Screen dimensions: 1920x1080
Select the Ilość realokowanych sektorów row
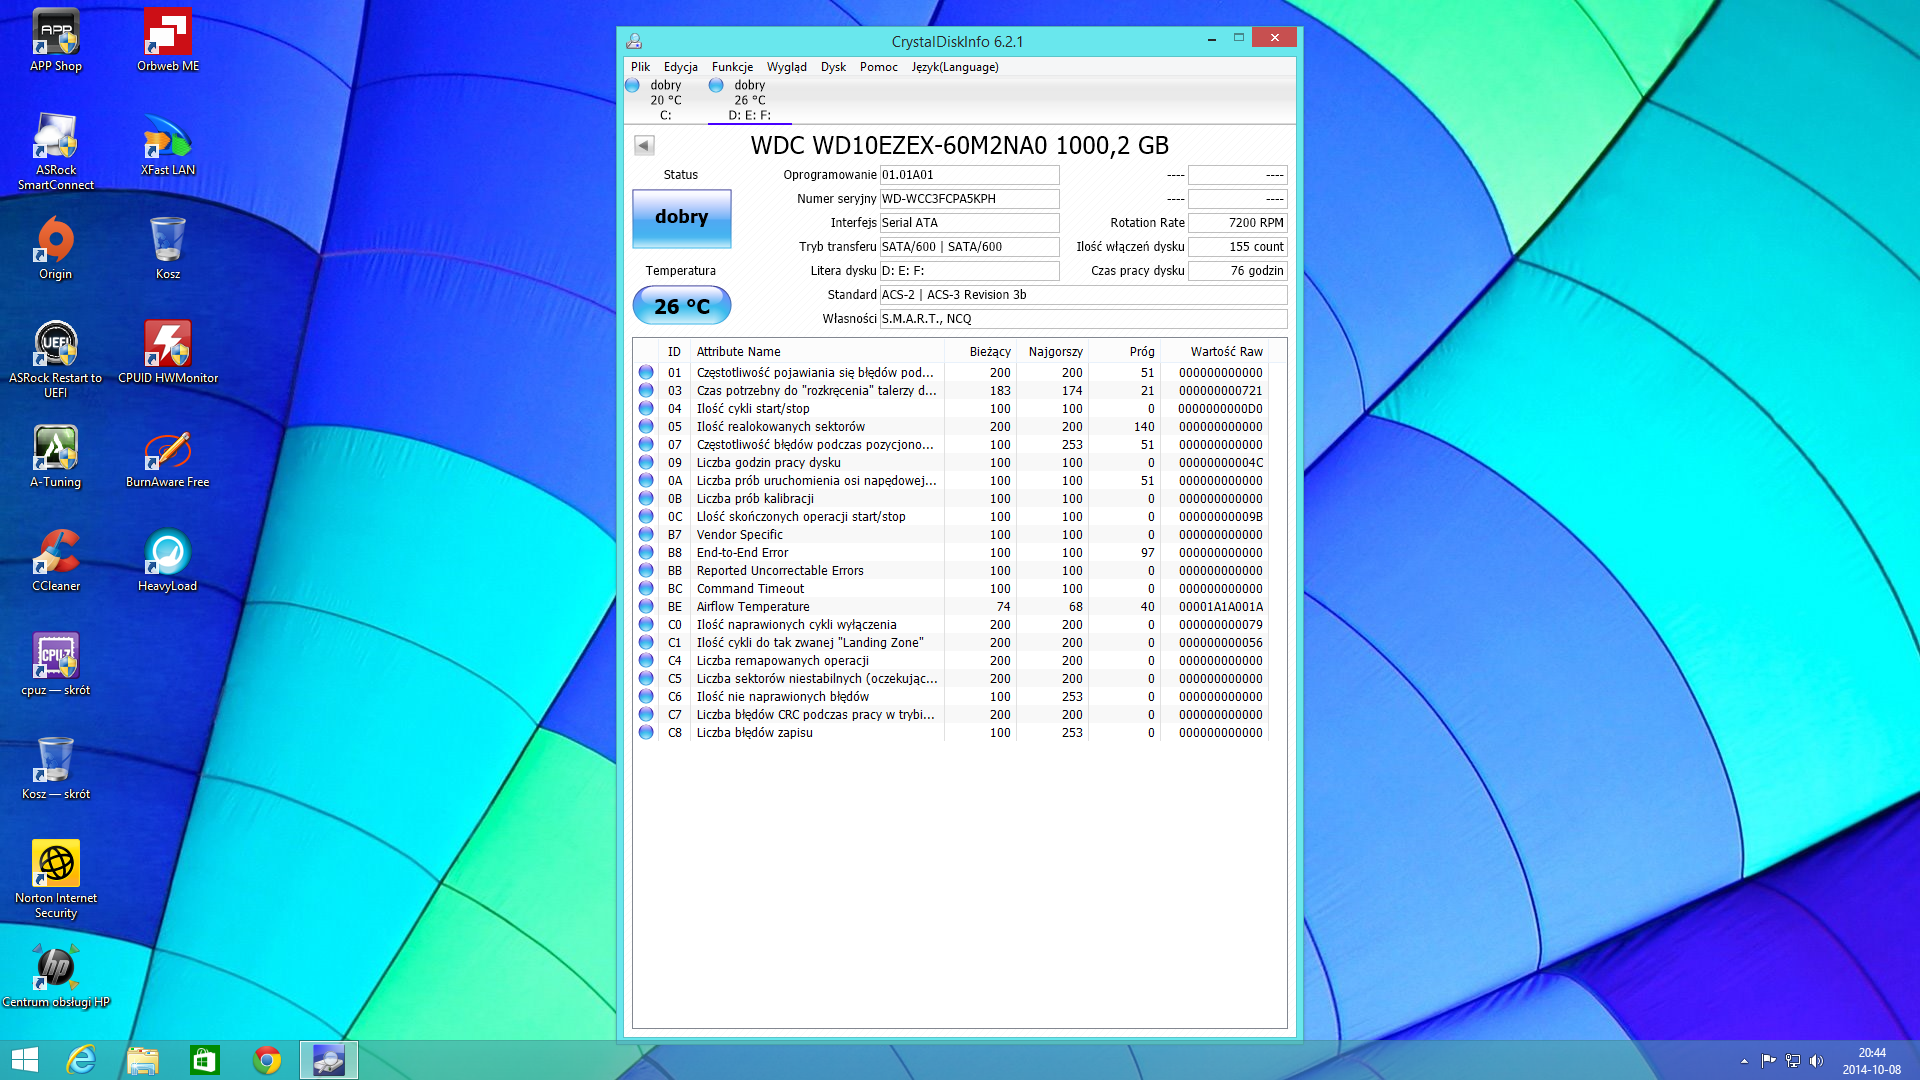952,427
